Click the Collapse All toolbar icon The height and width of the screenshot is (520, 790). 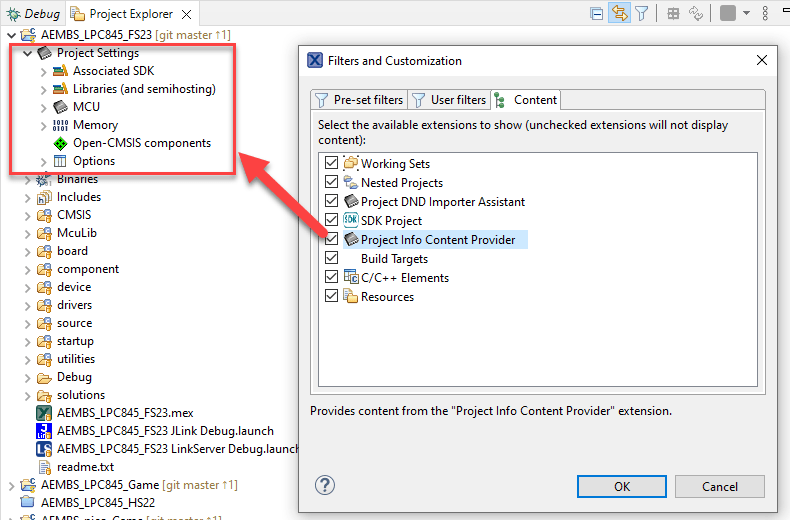pyautogui.click(x=597, y=14)
